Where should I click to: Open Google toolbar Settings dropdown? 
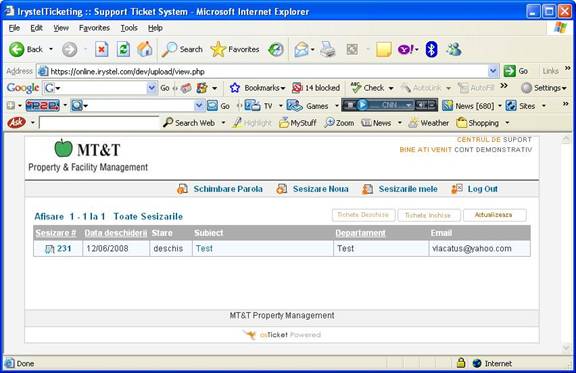pyautogui.click(x=543, y=88)
